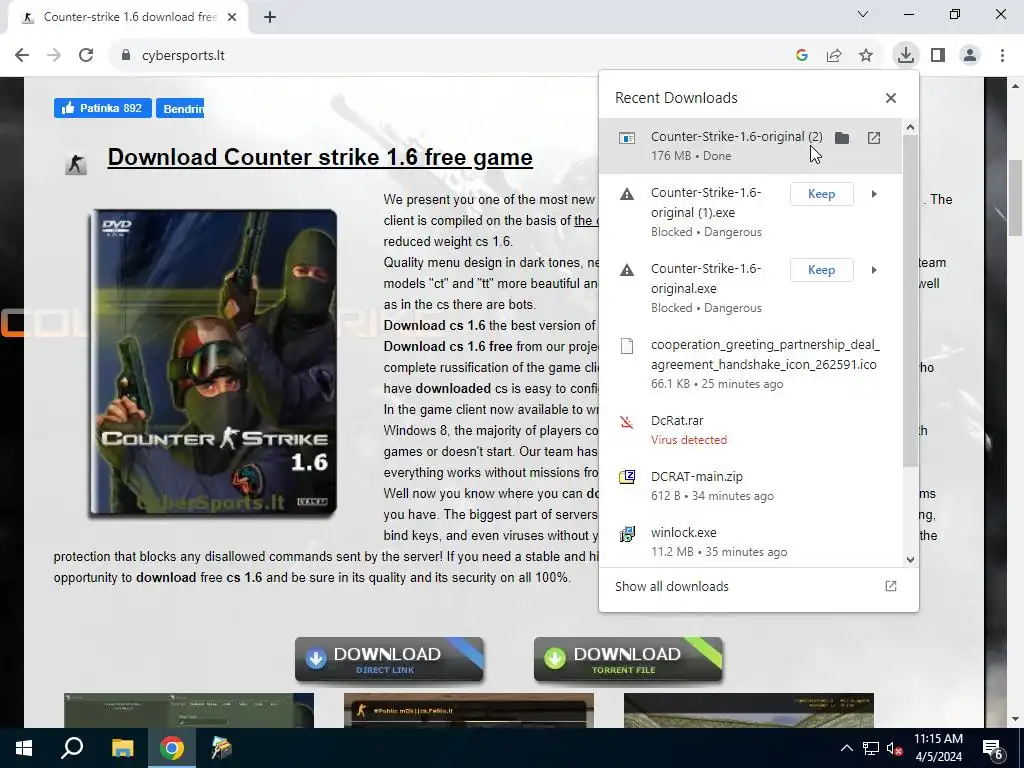Click the first game screenshot thumbnail
Viewport: 1024px width, 768px height.
click(x=189, y=711)
